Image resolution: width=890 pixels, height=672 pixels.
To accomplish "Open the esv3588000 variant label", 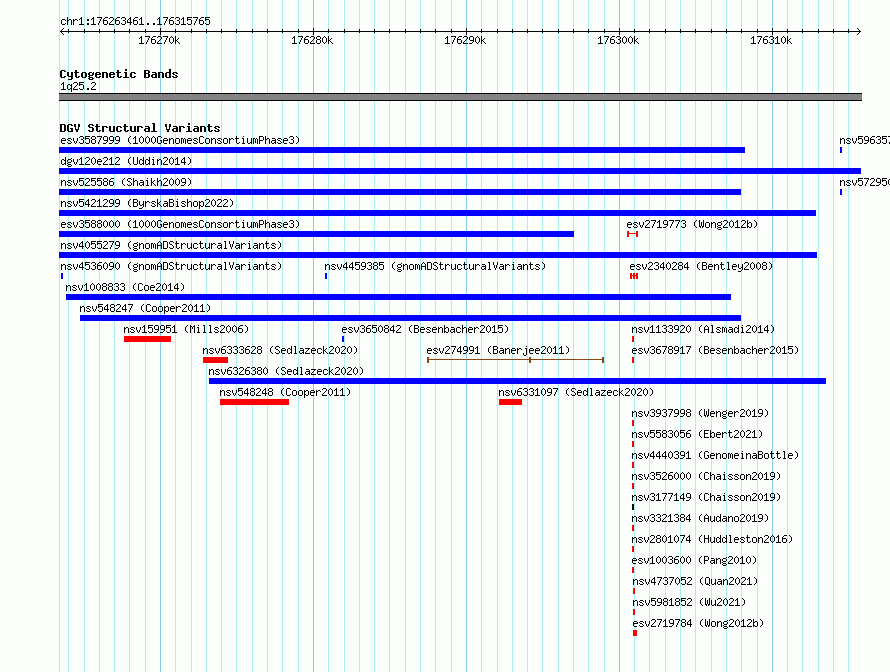I will [x=180, y=224].
